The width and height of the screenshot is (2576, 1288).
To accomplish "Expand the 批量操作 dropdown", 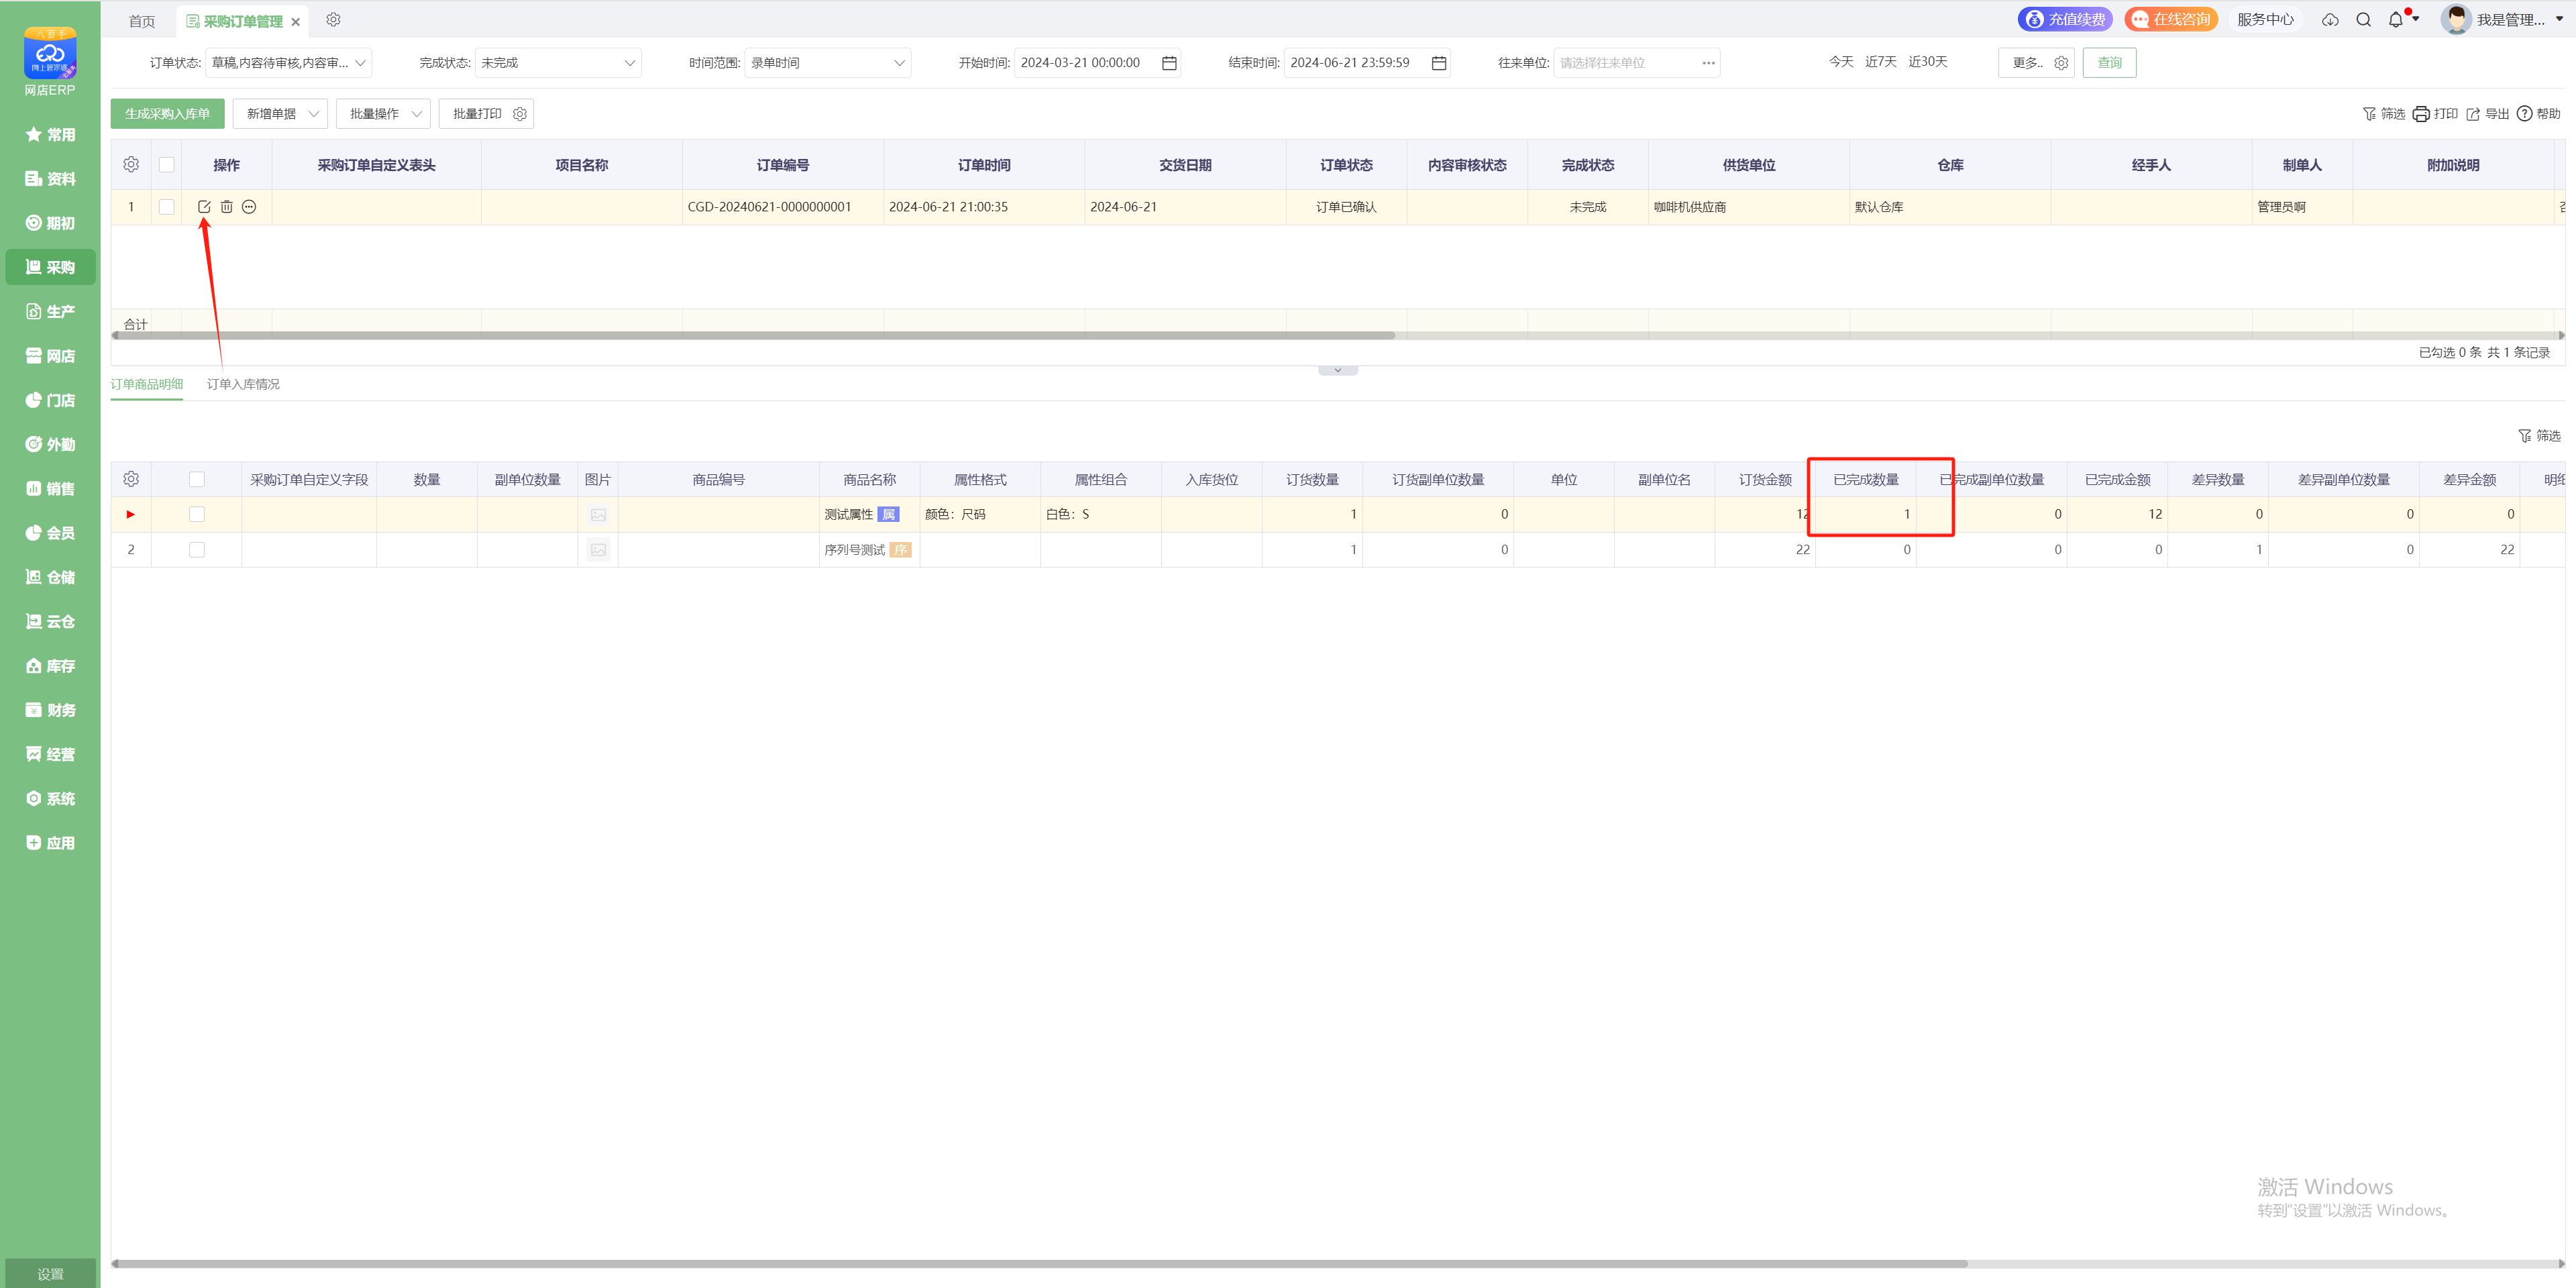I will [384, 114].
